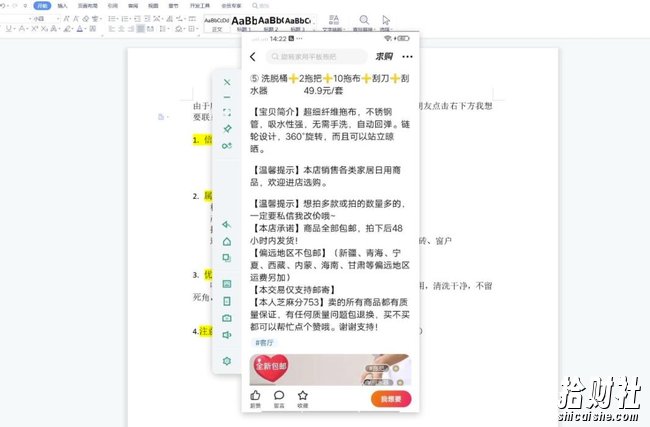Click the phone-shaped icon in mirror sidebar

(x=227, y=301)
